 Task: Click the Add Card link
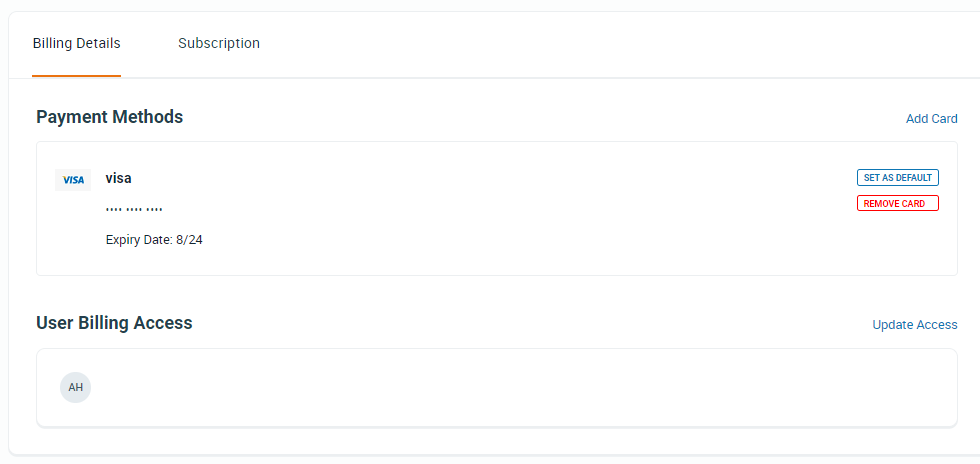(x=931, y=119)
